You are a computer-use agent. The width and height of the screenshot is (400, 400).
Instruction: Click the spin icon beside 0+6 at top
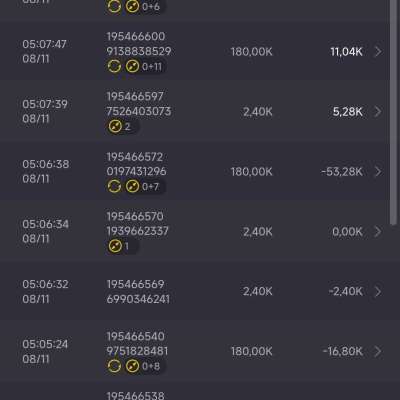click(132, 6)
